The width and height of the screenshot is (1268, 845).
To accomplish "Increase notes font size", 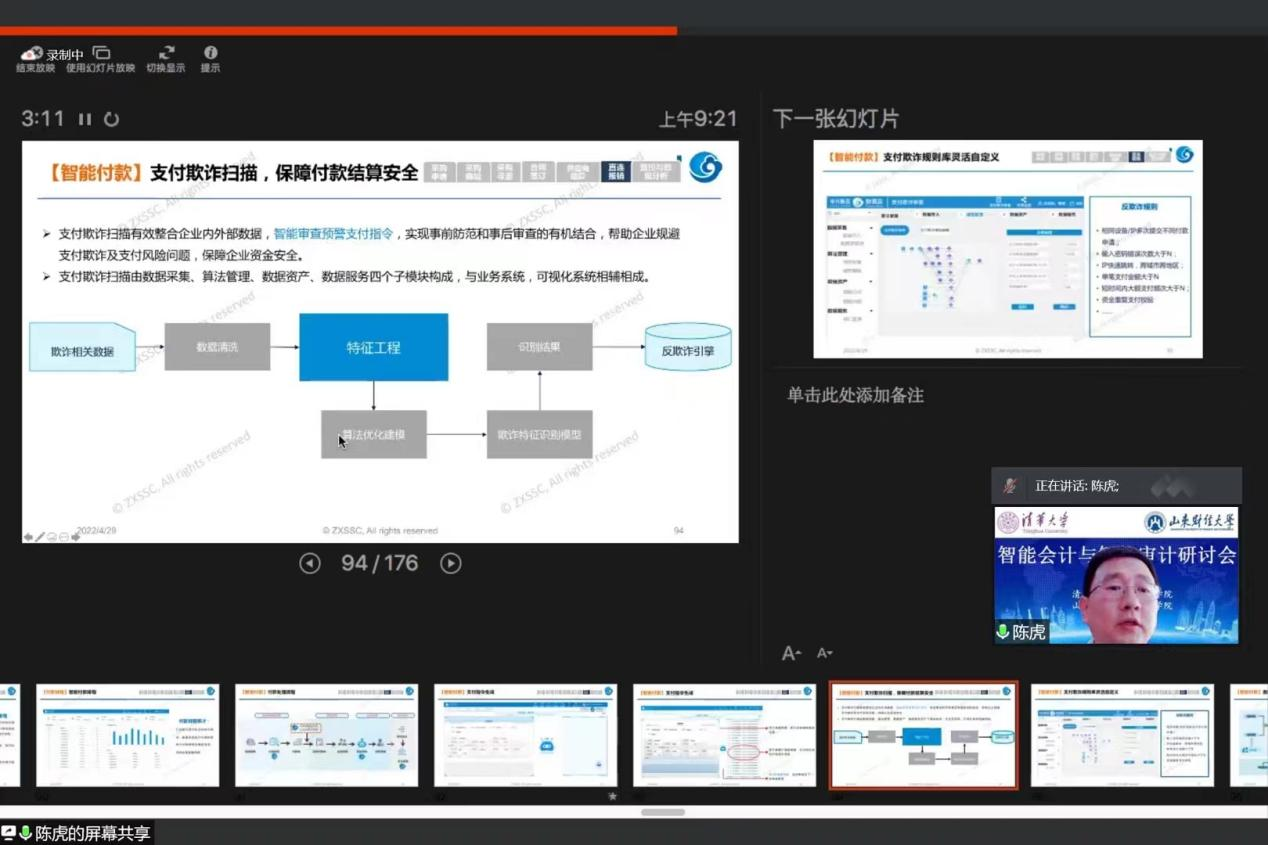I will tap(791, 653).
